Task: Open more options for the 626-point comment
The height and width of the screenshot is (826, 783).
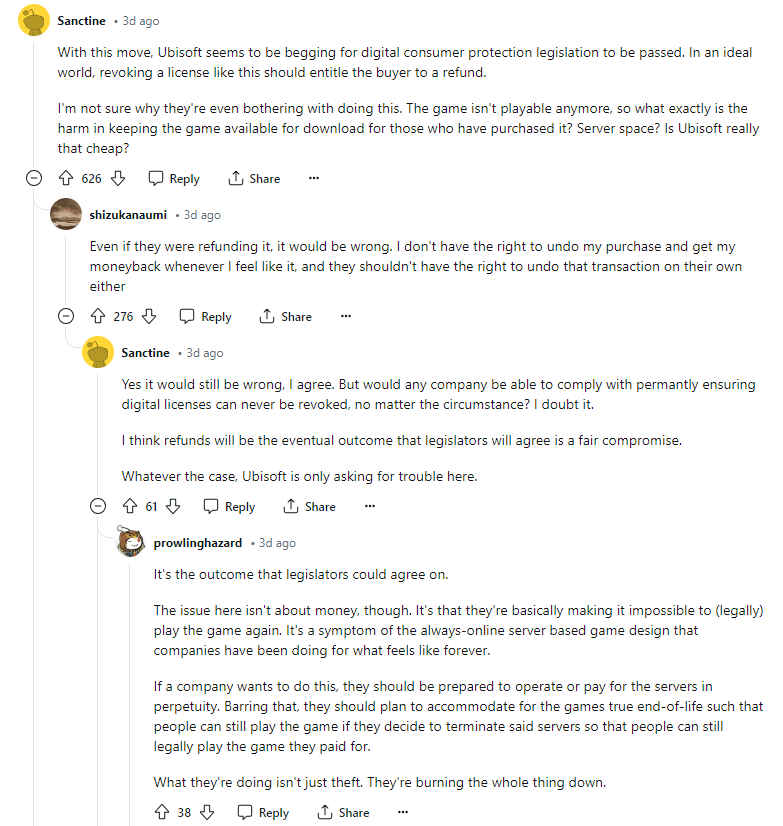Action: click(x=314, y=179)
